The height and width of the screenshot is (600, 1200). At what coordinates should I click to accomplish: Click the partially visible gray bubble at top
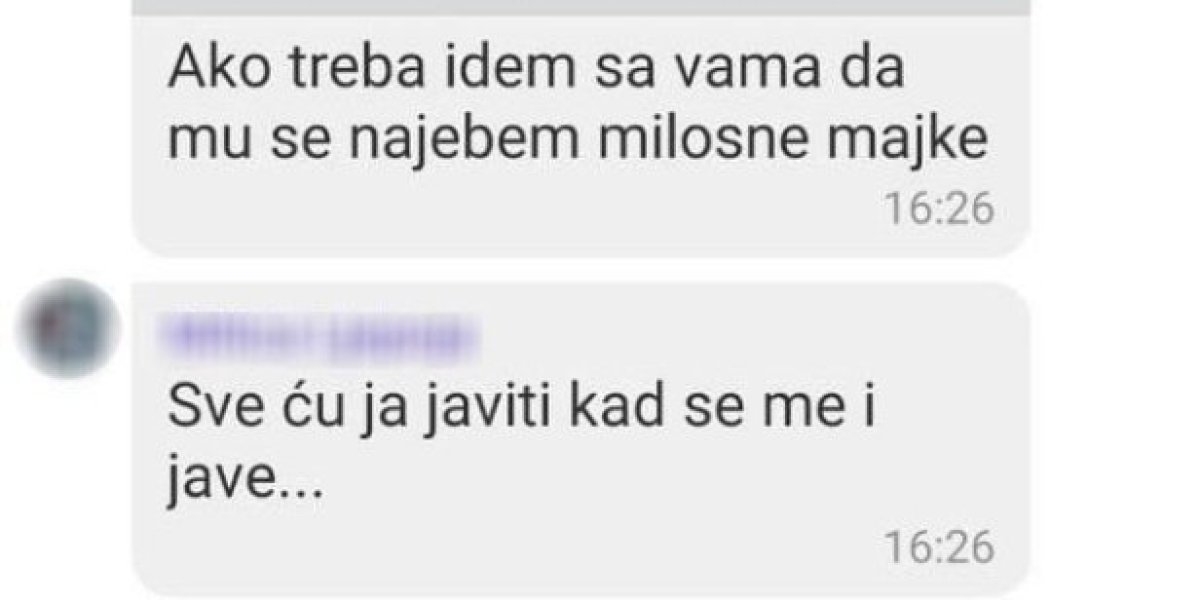tap(580, 6)
